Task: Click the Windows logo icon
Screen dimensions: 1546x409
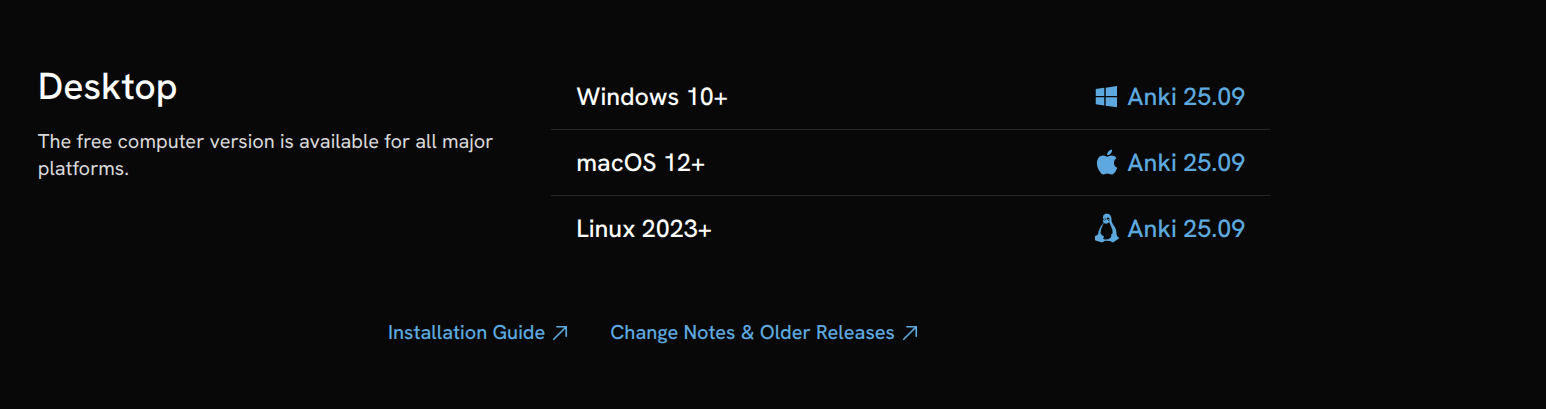Action: [1106, 97]
